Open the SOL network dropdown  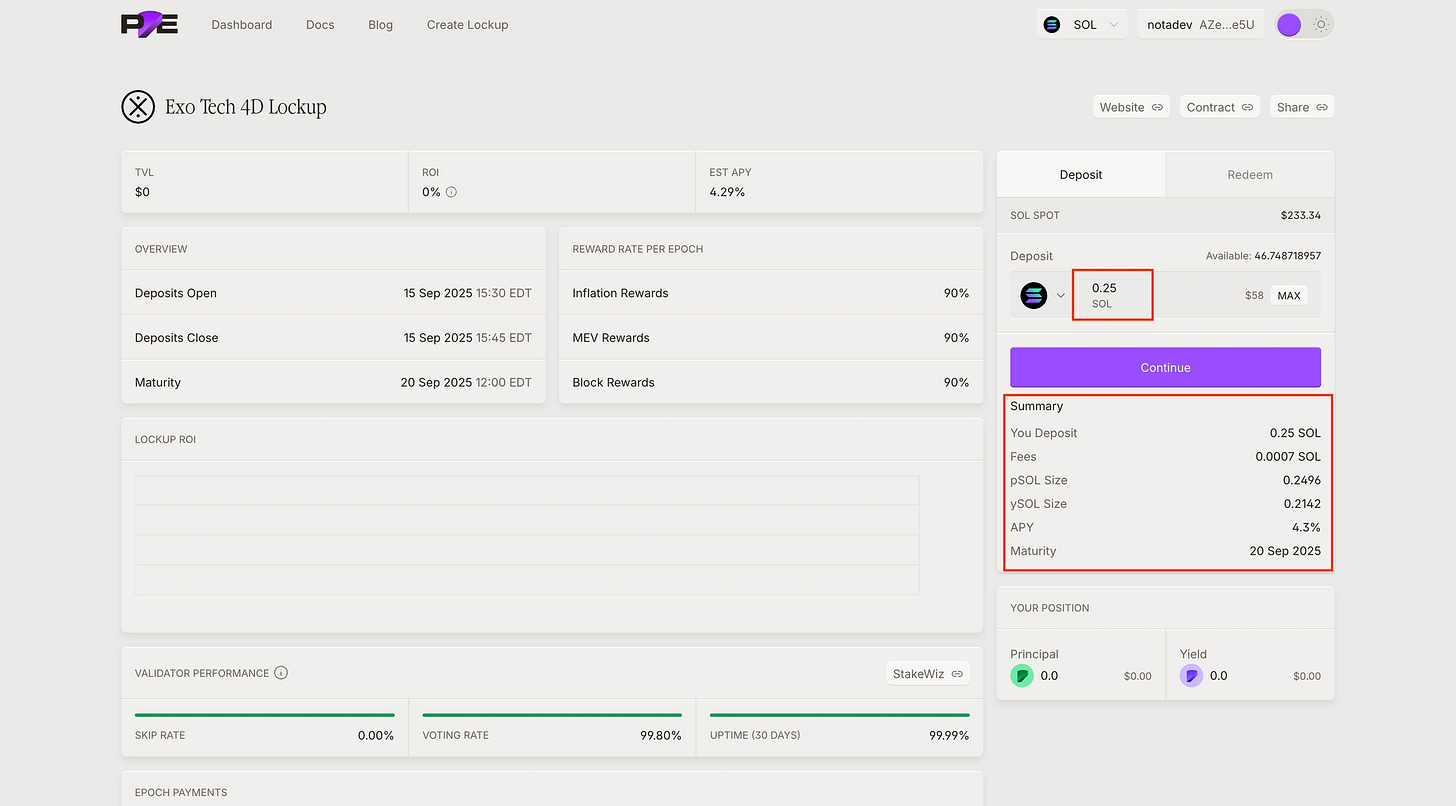(x=1081, y=25)
